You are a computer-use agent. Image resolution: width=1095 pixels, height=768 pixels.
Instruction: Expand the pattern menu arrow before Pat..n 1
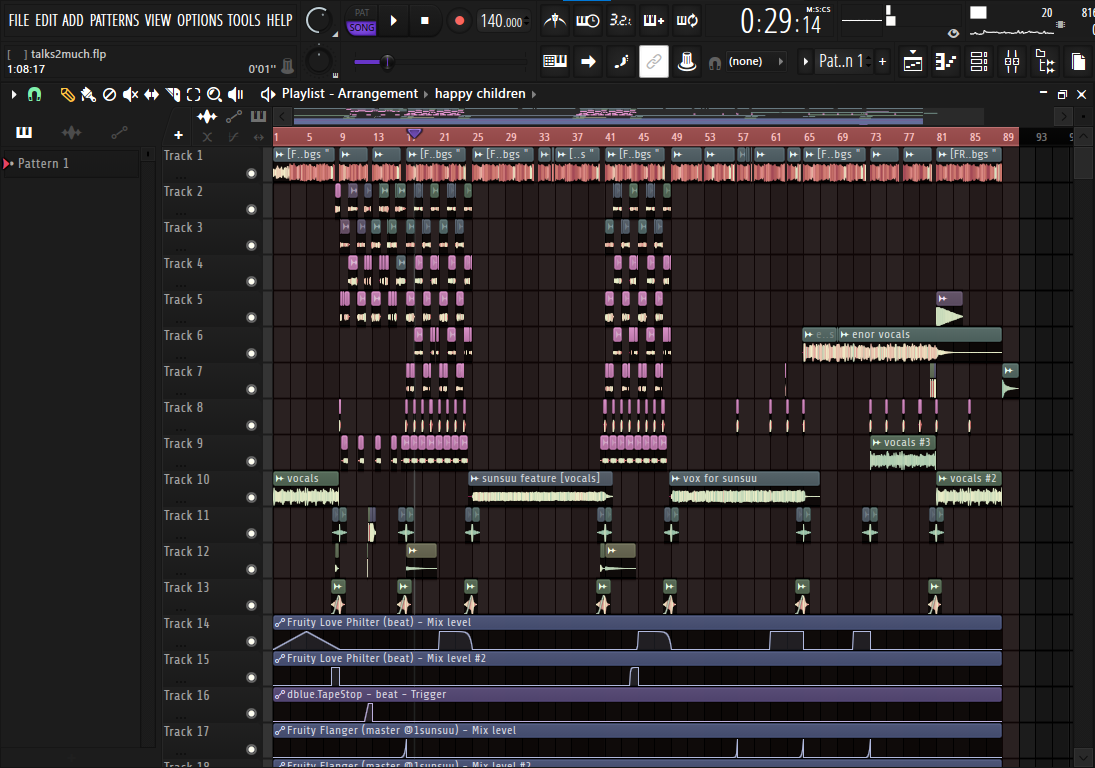coord(805,61)
